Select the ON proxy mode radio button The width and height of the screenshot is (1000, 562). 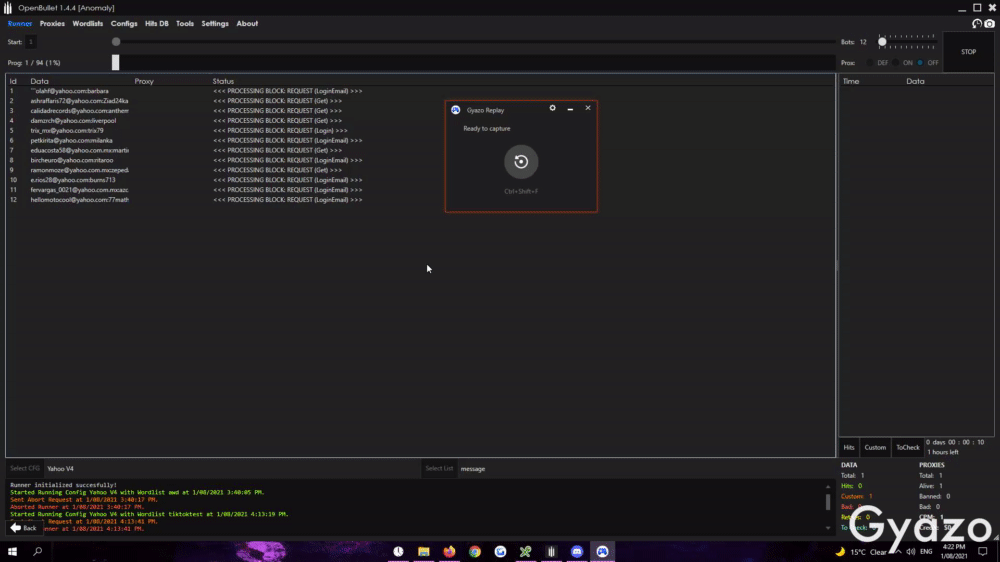(895, 63)
